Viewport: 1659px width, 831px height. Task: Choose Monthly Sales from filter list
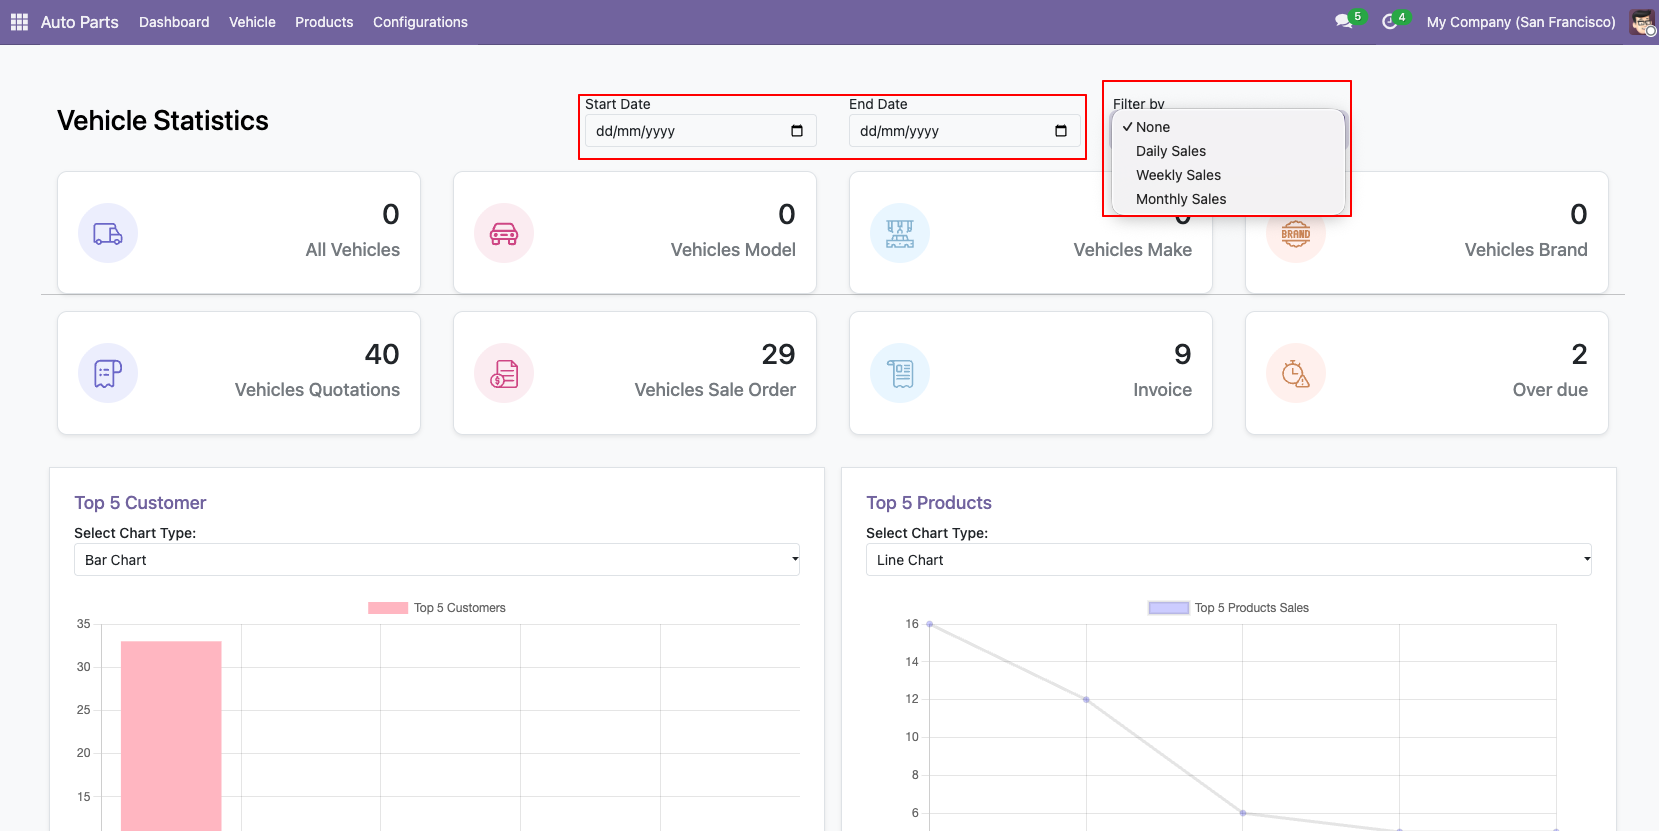point(1180,199)
